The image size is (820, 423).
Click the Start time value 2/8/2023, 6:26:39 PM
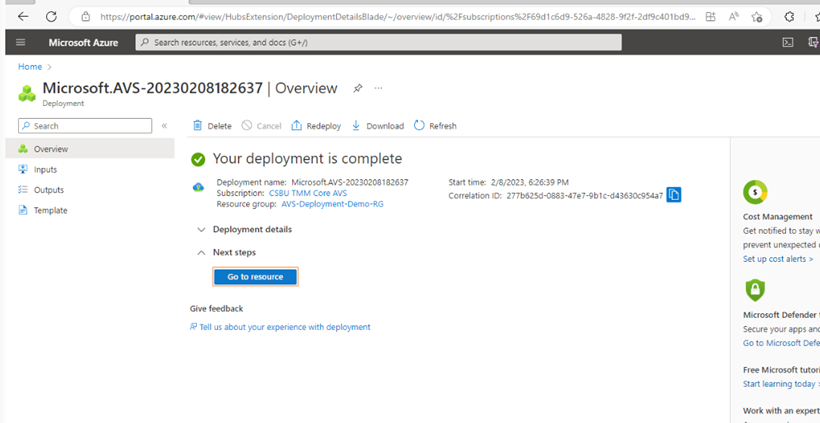530,182
